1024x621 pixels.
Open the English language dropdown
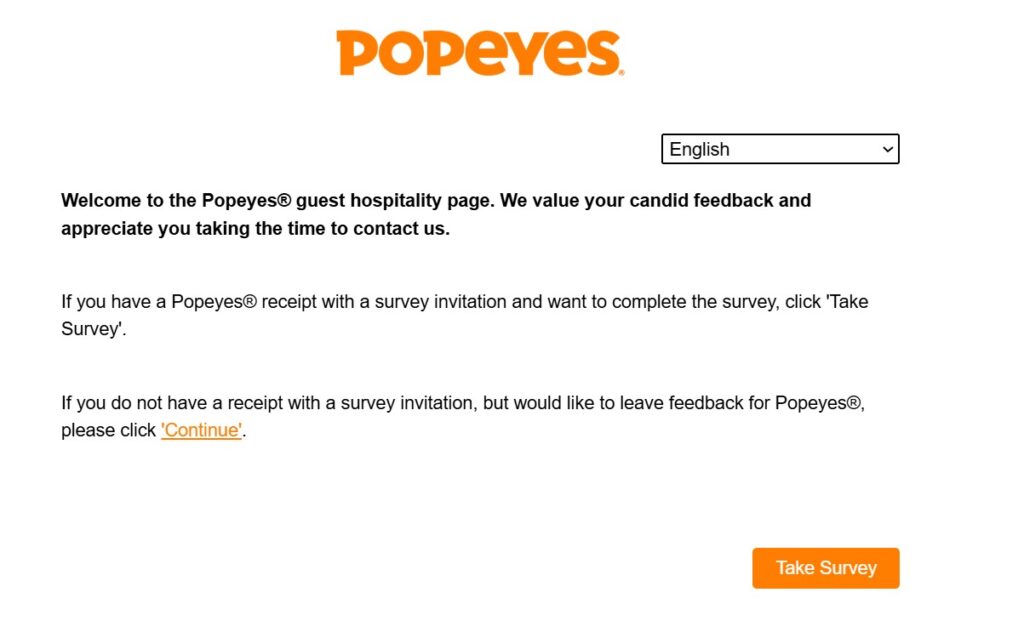click(780, 149)
